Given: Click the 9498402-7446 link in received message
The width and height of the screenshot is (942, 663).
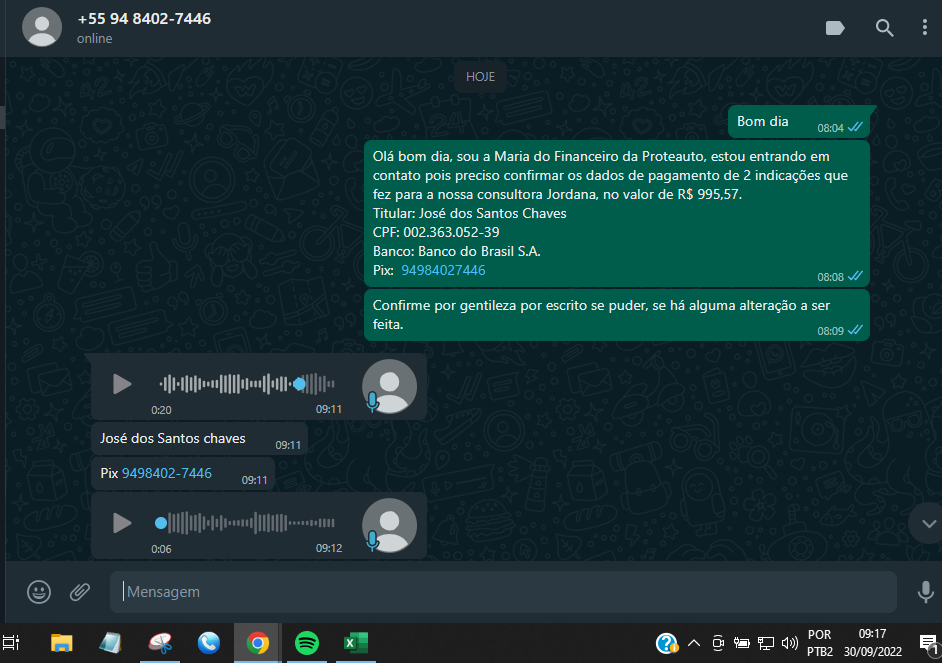Looking at the screenshot, I should [167, 473].
